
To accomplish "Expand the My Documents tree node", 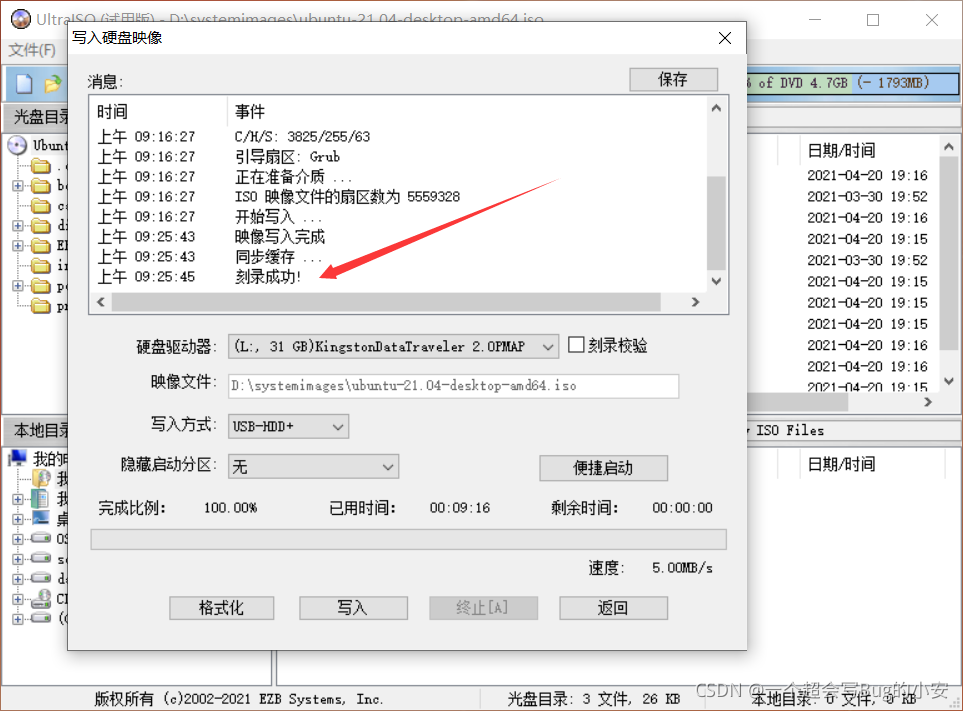I will [x=18, y=499].
